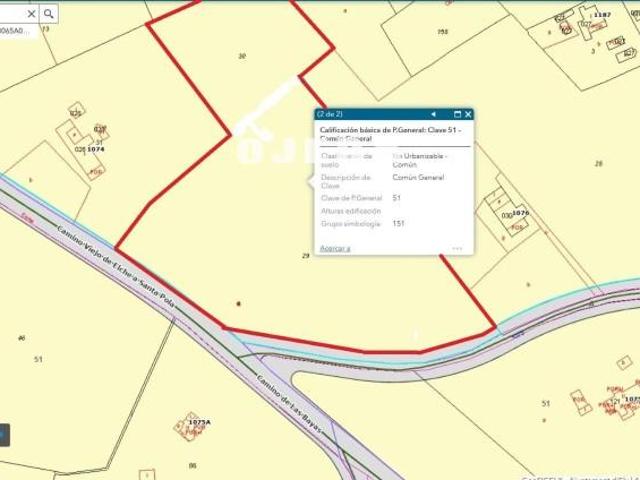
Task: Select the 'Grupo simbología' value 151
Action: [x=398, y=223]
